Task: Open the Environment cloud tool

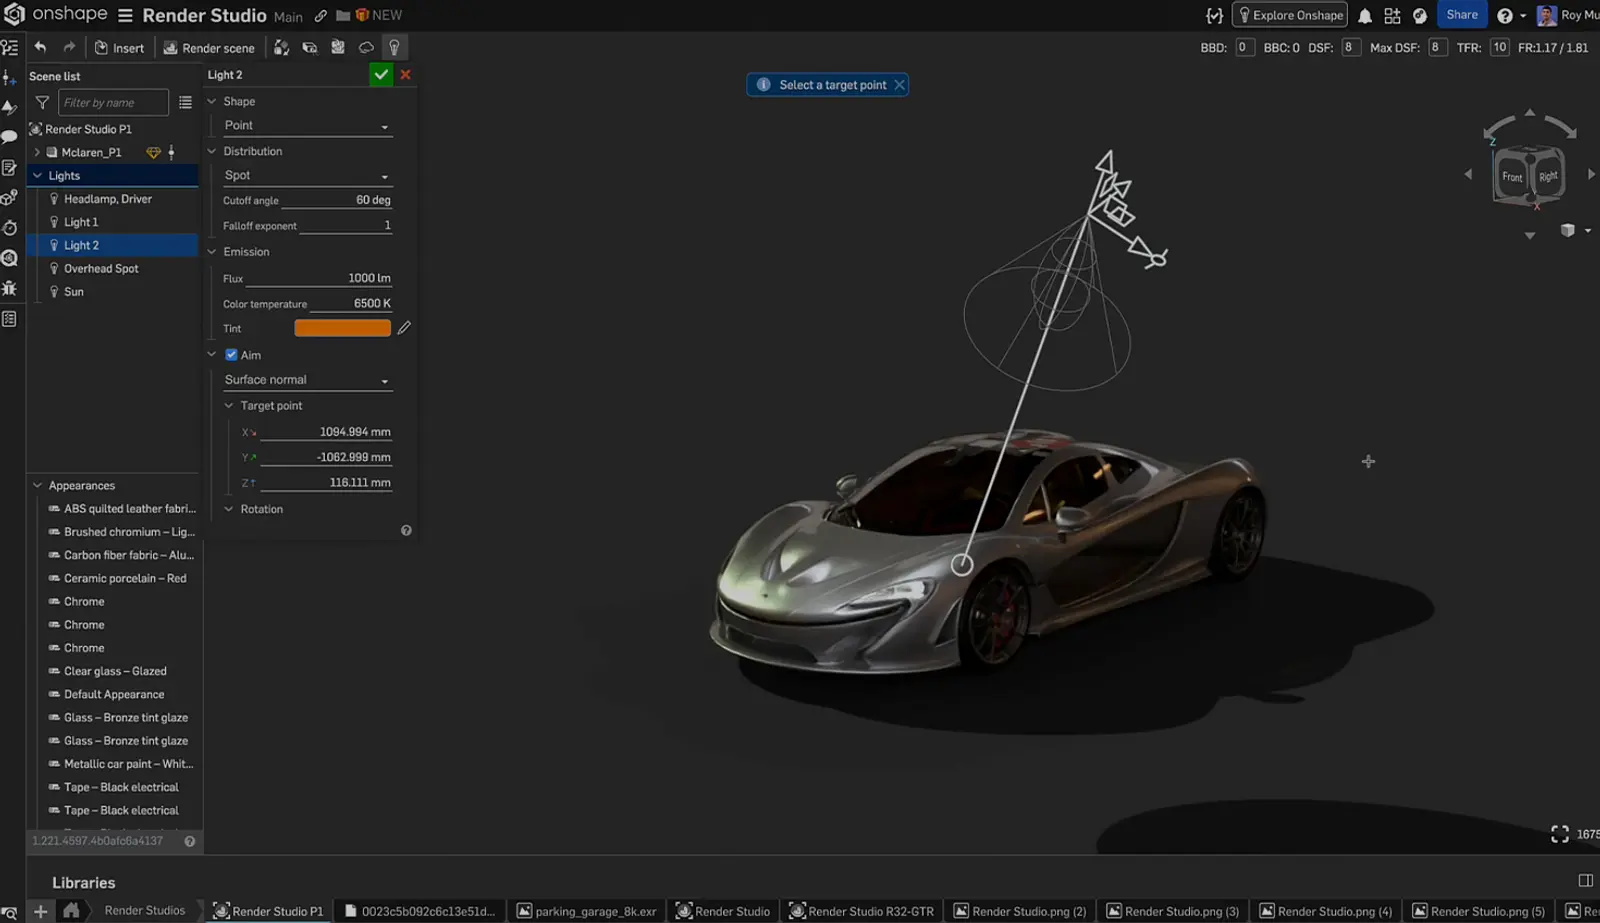Action: 366,47
